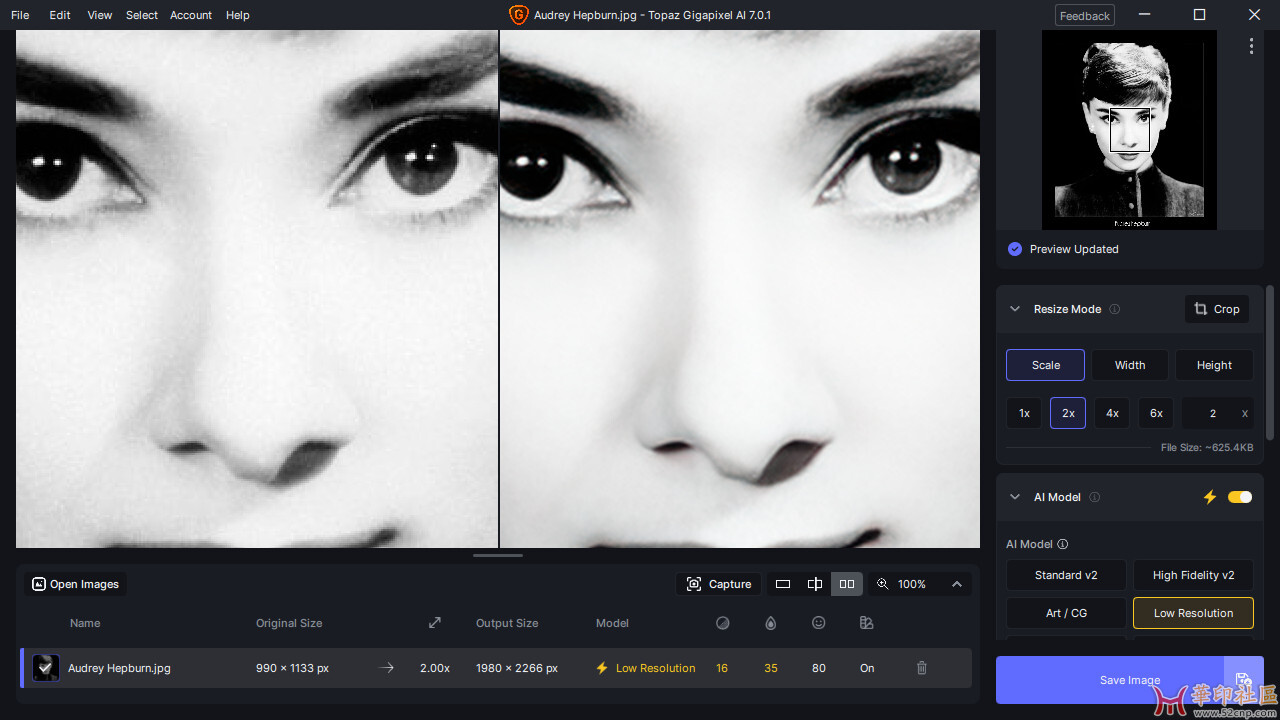This screenshot has width=1280, height=720.
Task: Select side-by-side view layout icon
Action: click(x=847, y=584)
